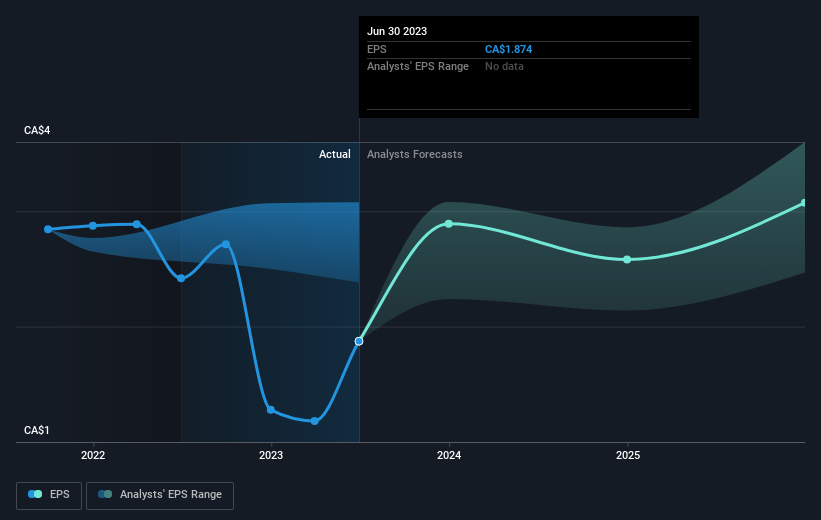Click the 'Analysts' EPS Range' tooltip row label
Viewport: 821px width, 520px height.
418,67
